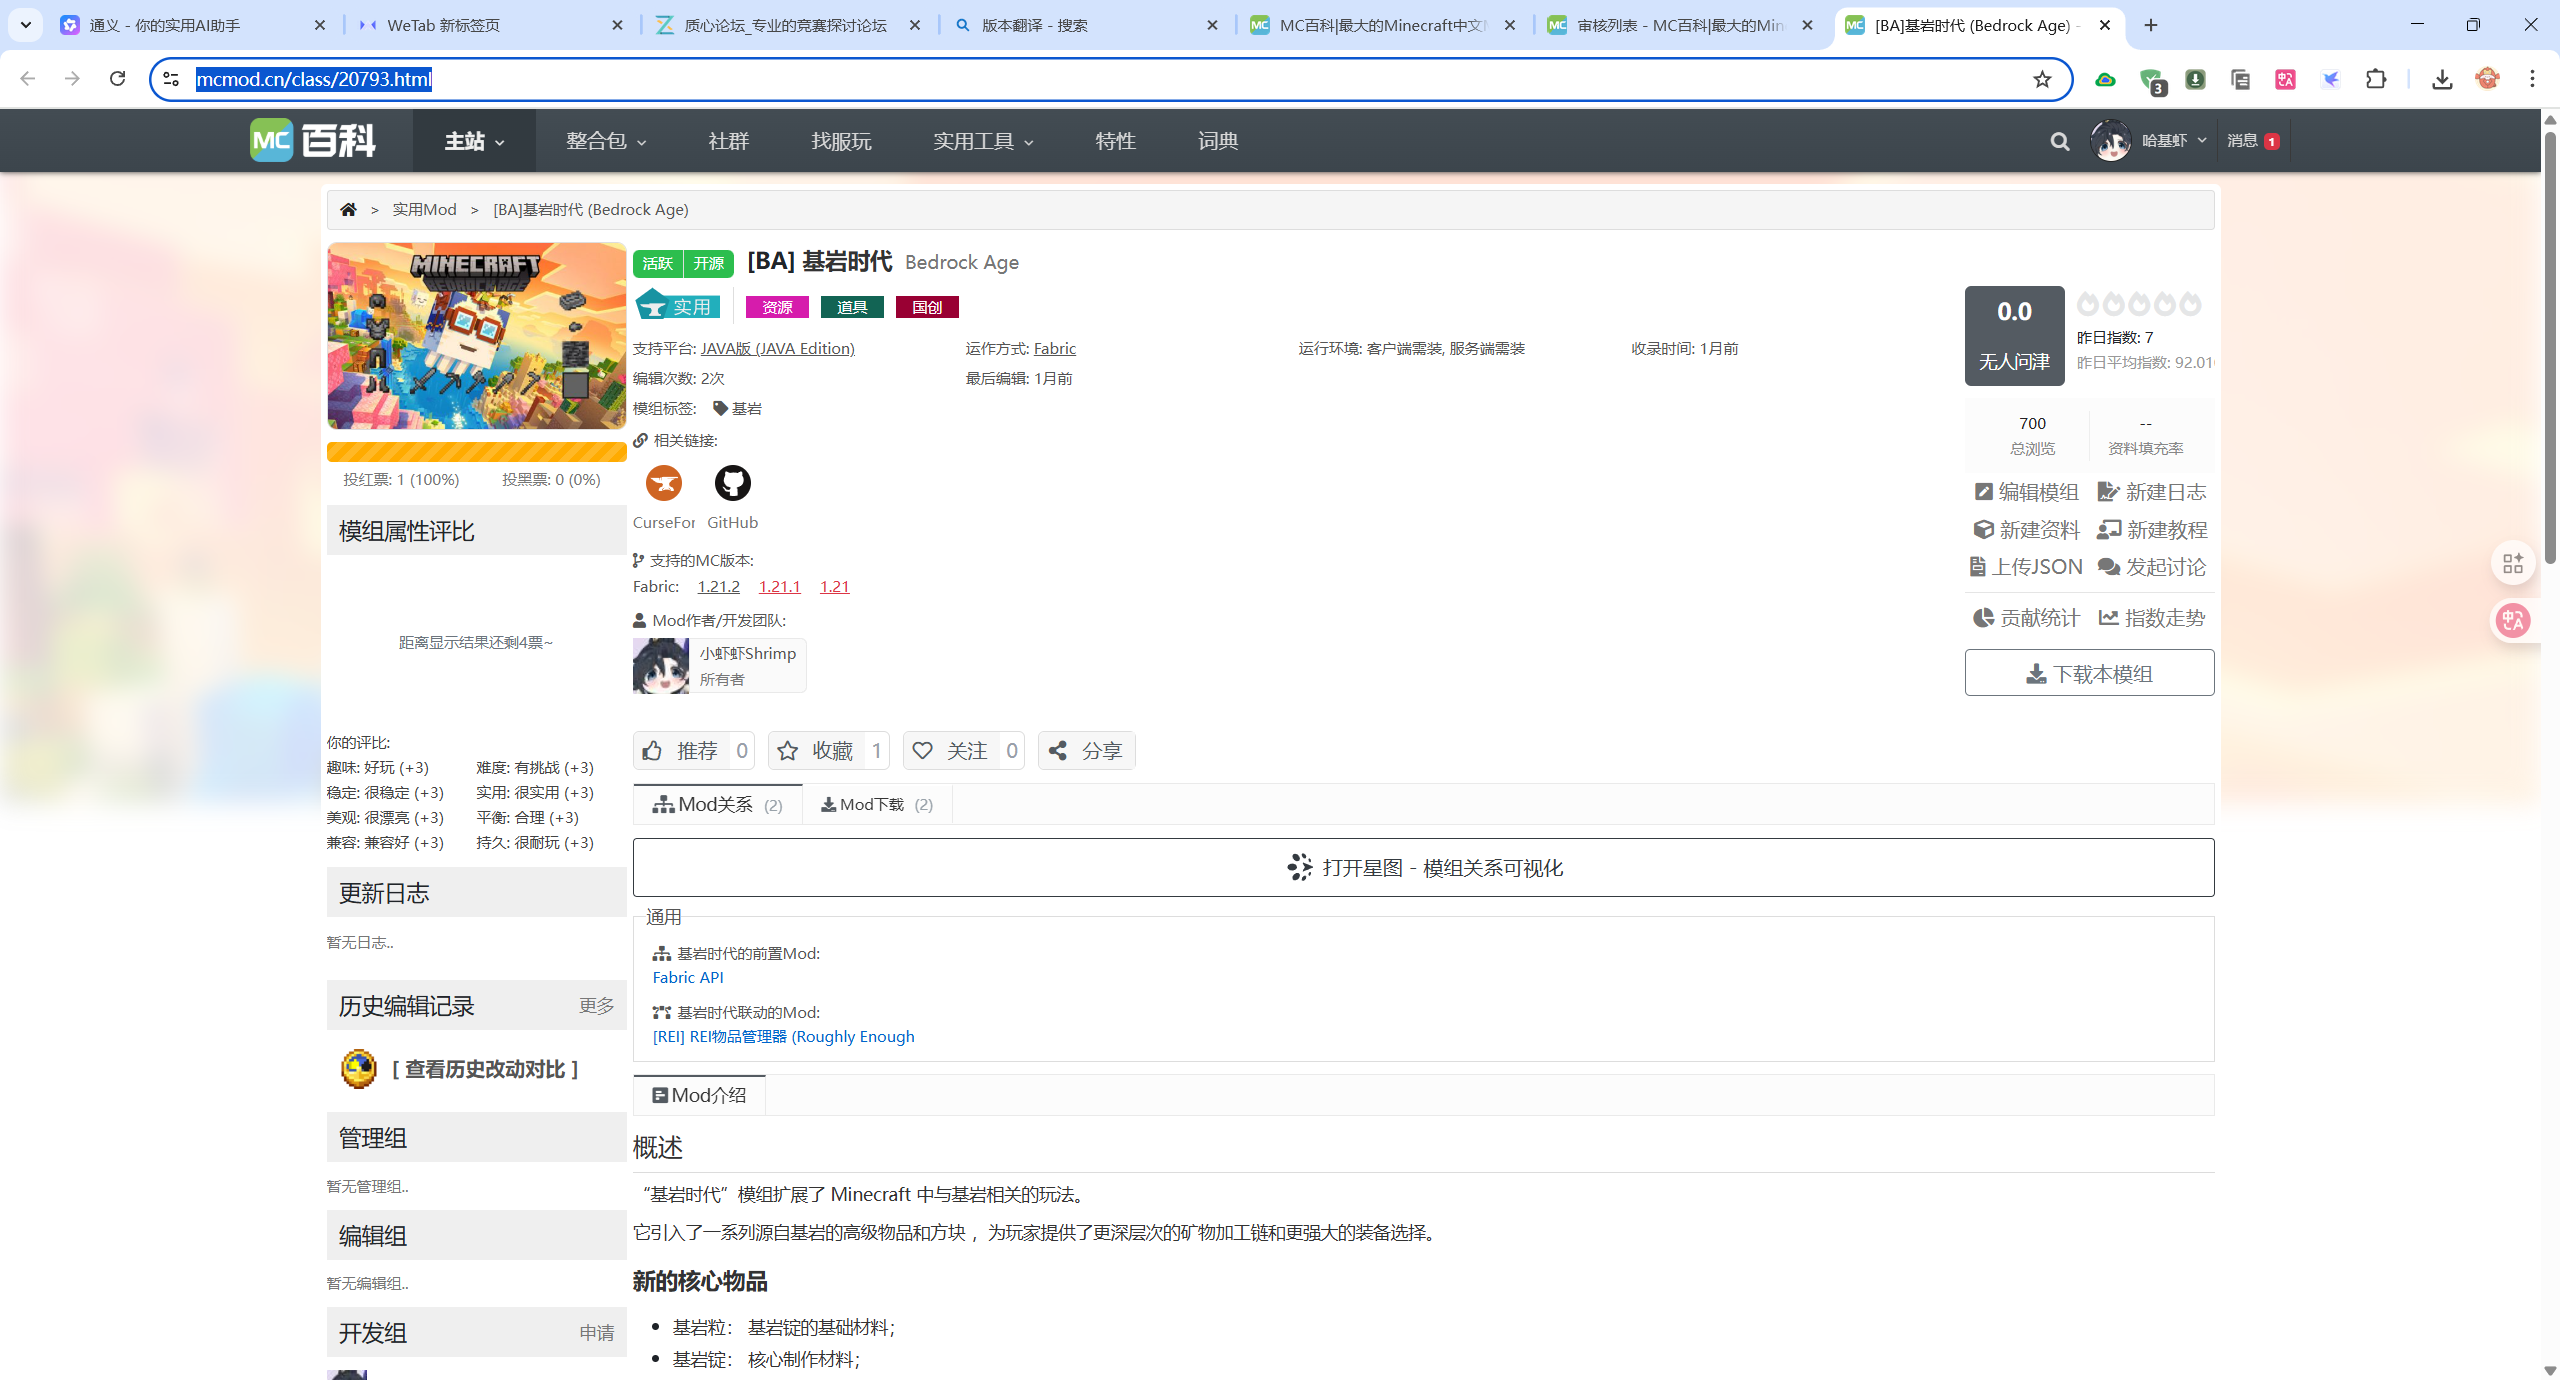Click 编辑模组 option
The image size is (2560, 1380).
pyautogui.click(x=2026, y=492)
